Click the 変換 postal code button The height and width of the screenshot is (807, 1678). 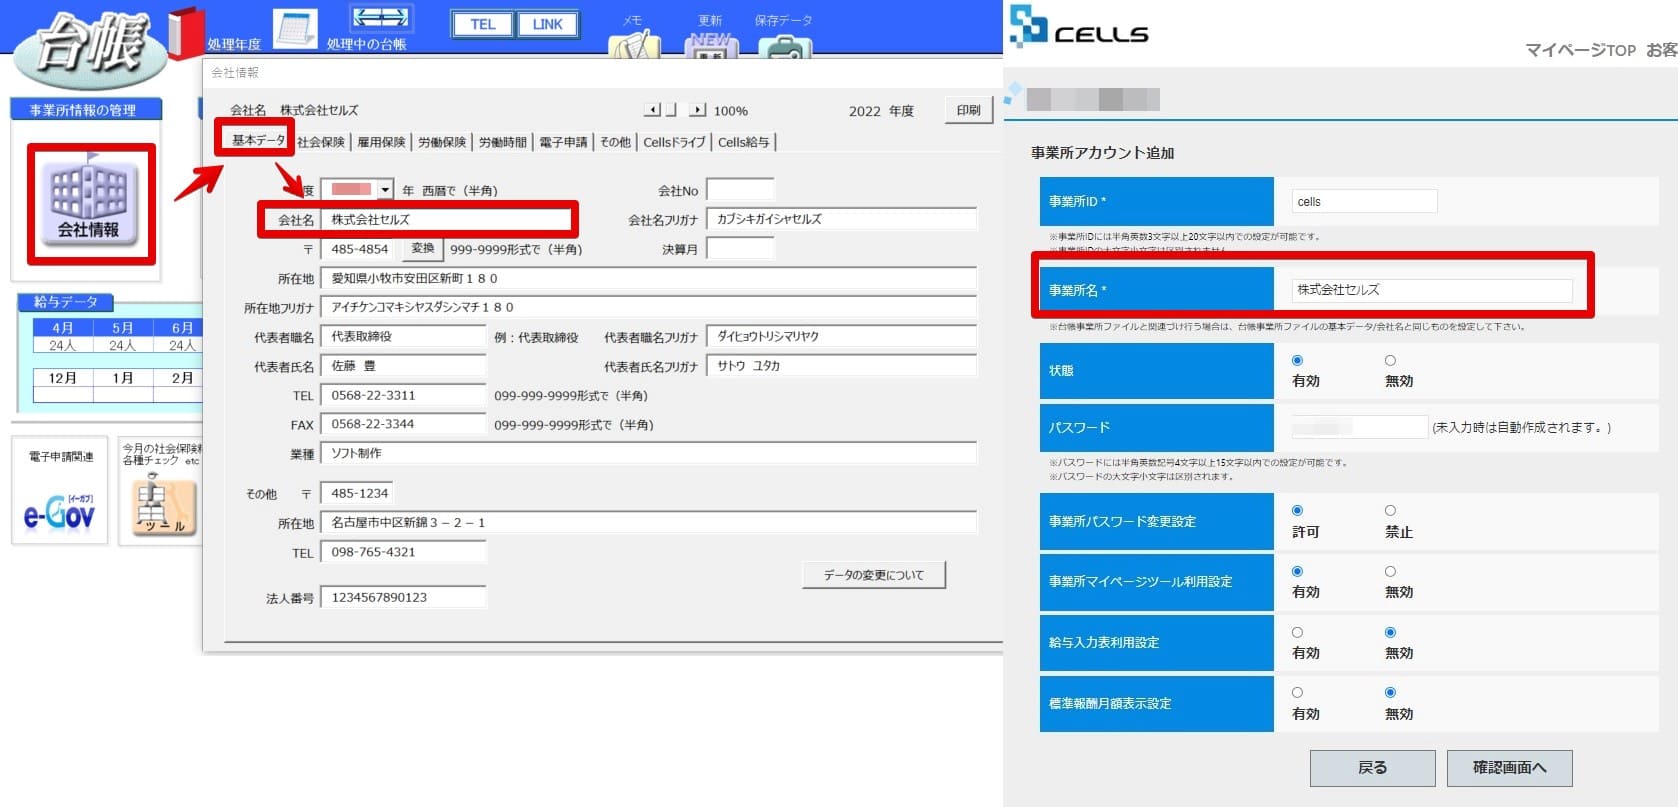coord(423,248)
